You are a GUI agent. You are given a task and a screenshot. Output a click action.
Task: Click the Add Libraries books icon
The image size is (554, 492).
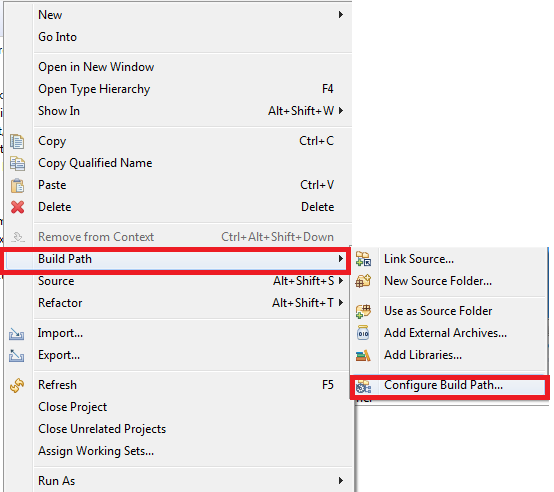pyautogui.click(x=363, y=355)
